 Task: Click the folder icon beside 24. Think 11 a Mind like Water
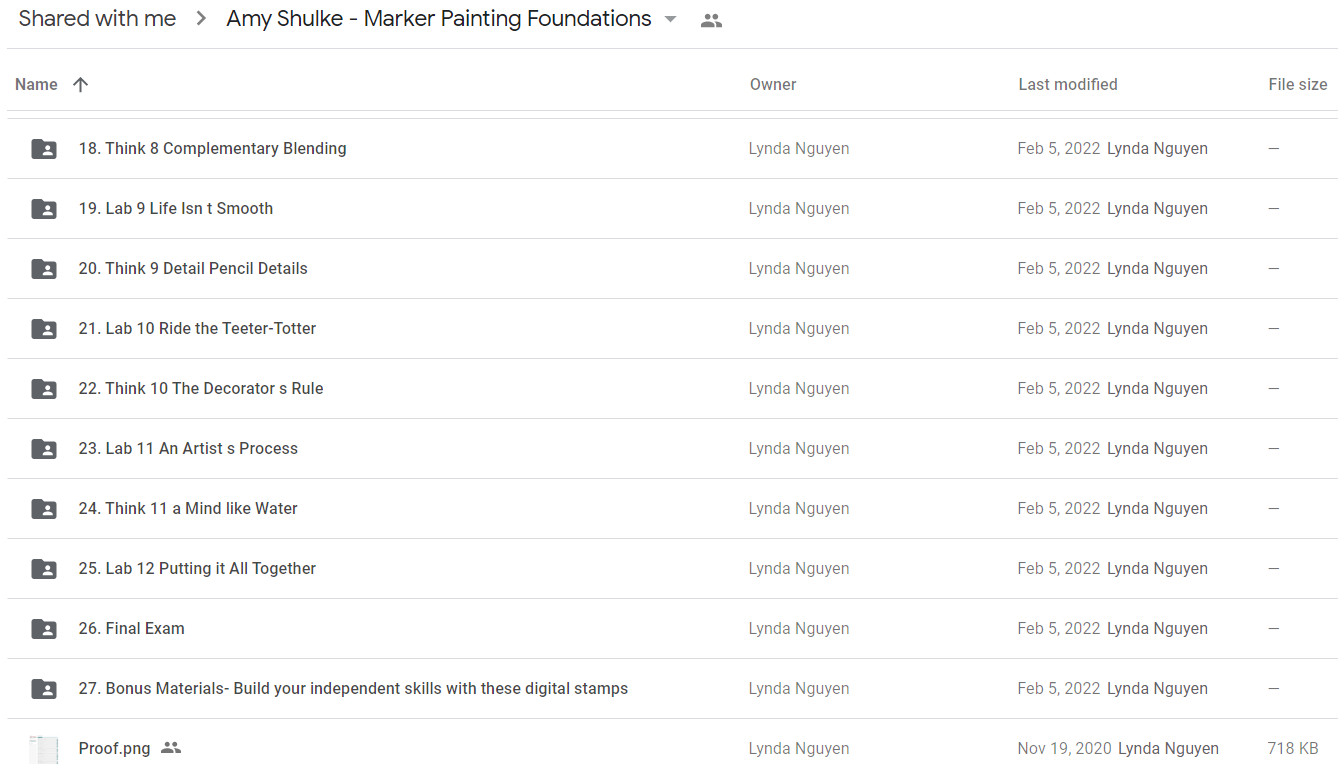44,509
